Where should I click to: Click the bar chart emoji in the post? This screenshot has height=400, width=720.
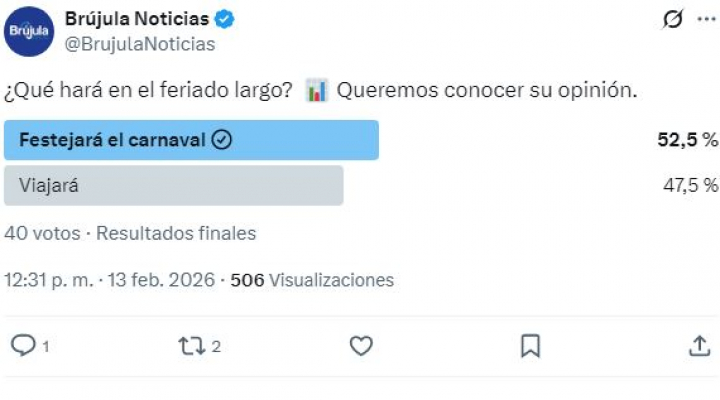(x=317, y=91)
